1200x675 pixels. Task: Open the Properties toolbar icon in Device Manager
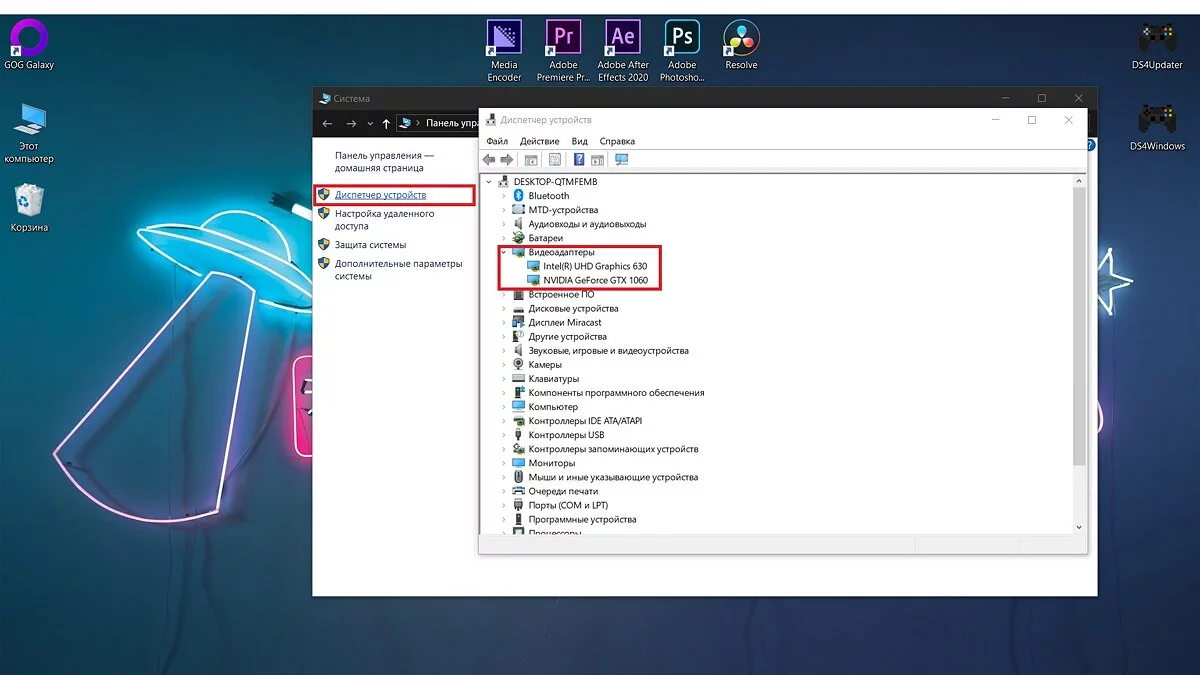tap(555, 160)
